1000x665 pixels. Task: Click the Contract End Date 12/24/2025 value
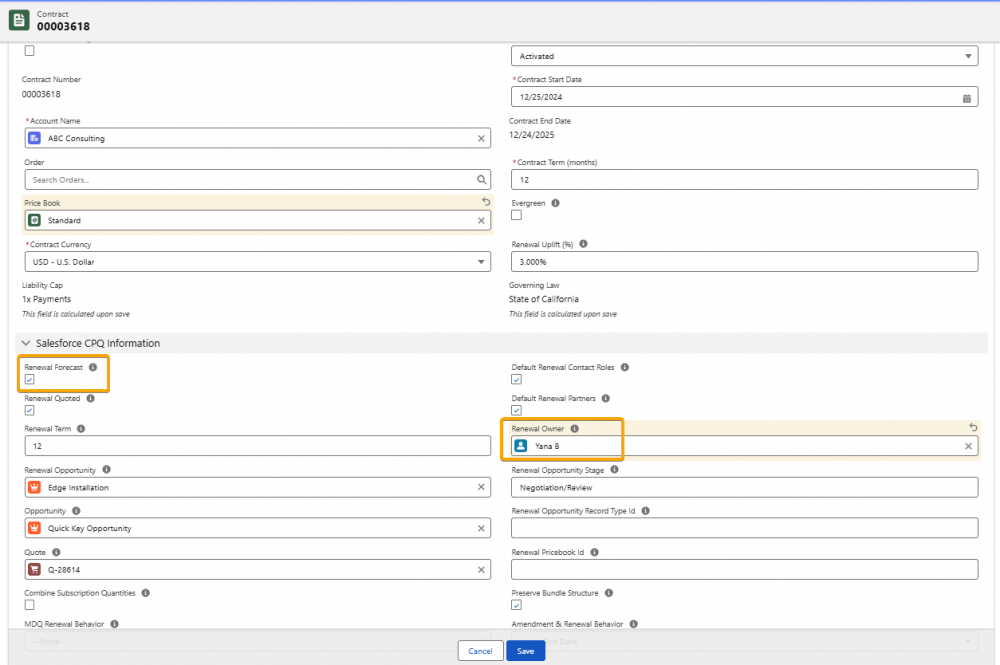tap(531, 135)
